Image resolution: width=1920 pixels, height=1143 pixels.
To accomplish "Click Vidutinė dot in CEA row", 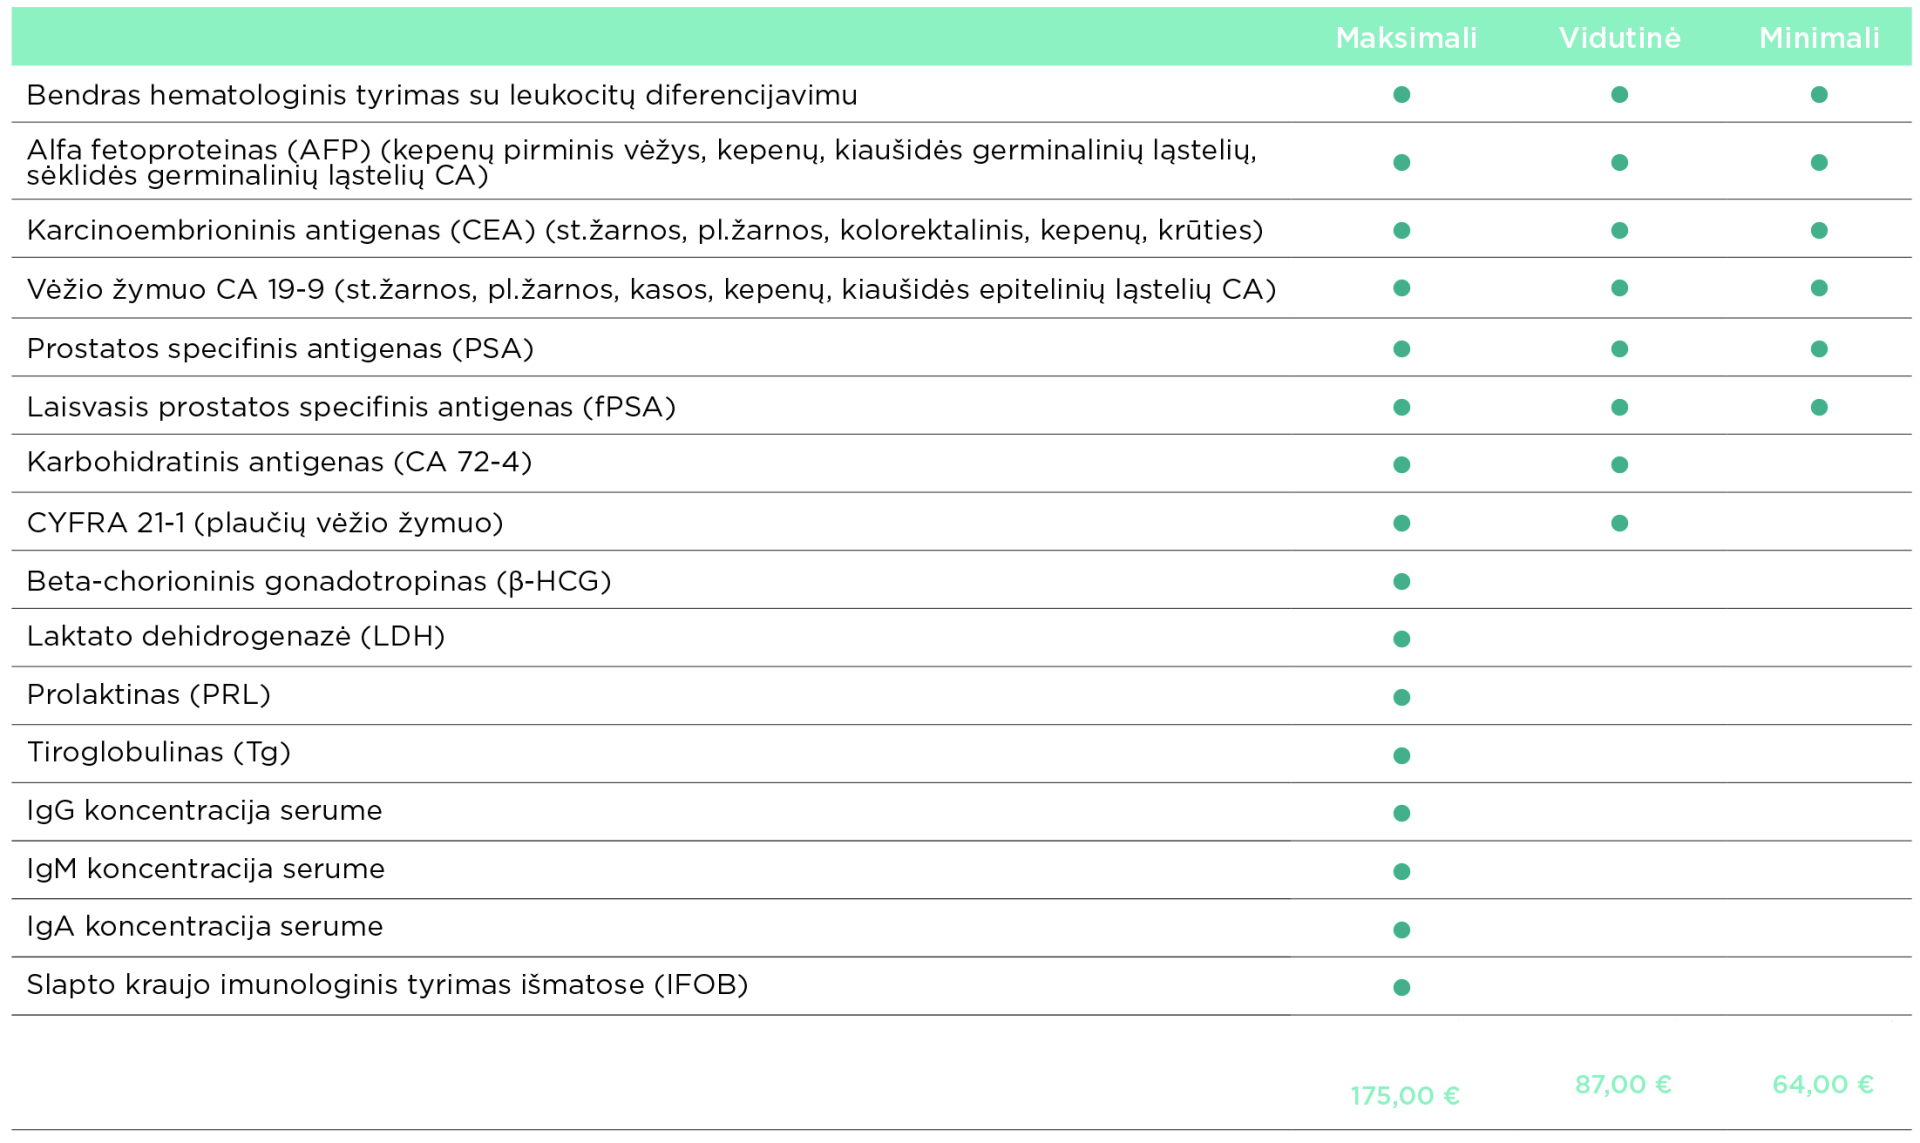I will pos(1620,231).
